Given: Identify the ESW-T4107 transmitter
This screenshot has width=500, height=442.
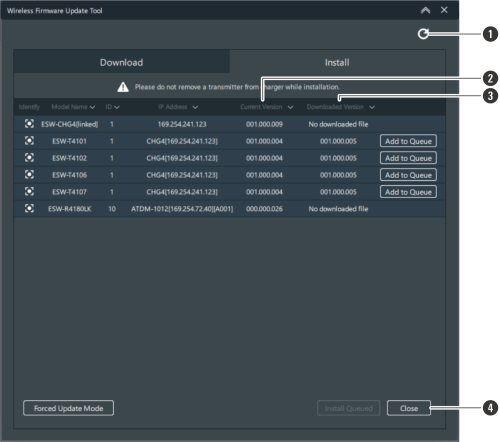Looking at the screenshot, I should tap(29, 192).
